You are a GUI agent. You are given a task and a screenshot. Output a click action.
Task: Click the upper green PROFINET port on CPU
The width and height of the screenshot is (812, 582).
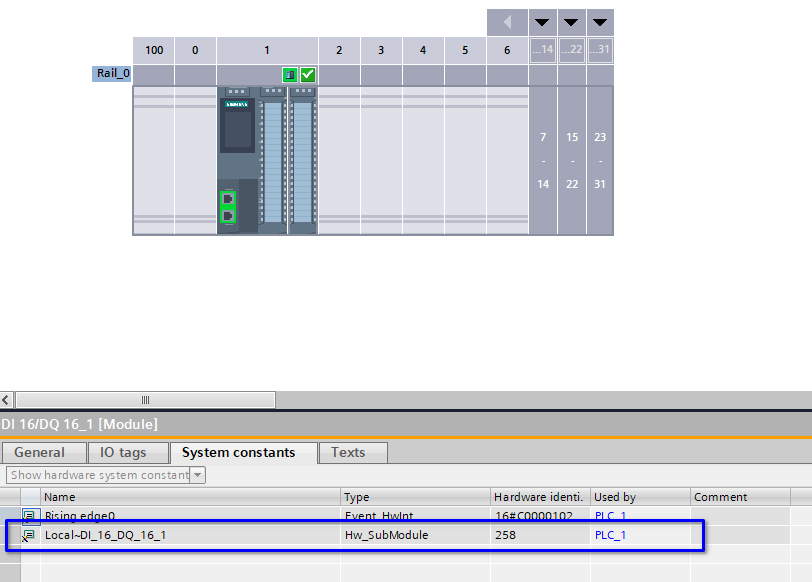point(228,198)
